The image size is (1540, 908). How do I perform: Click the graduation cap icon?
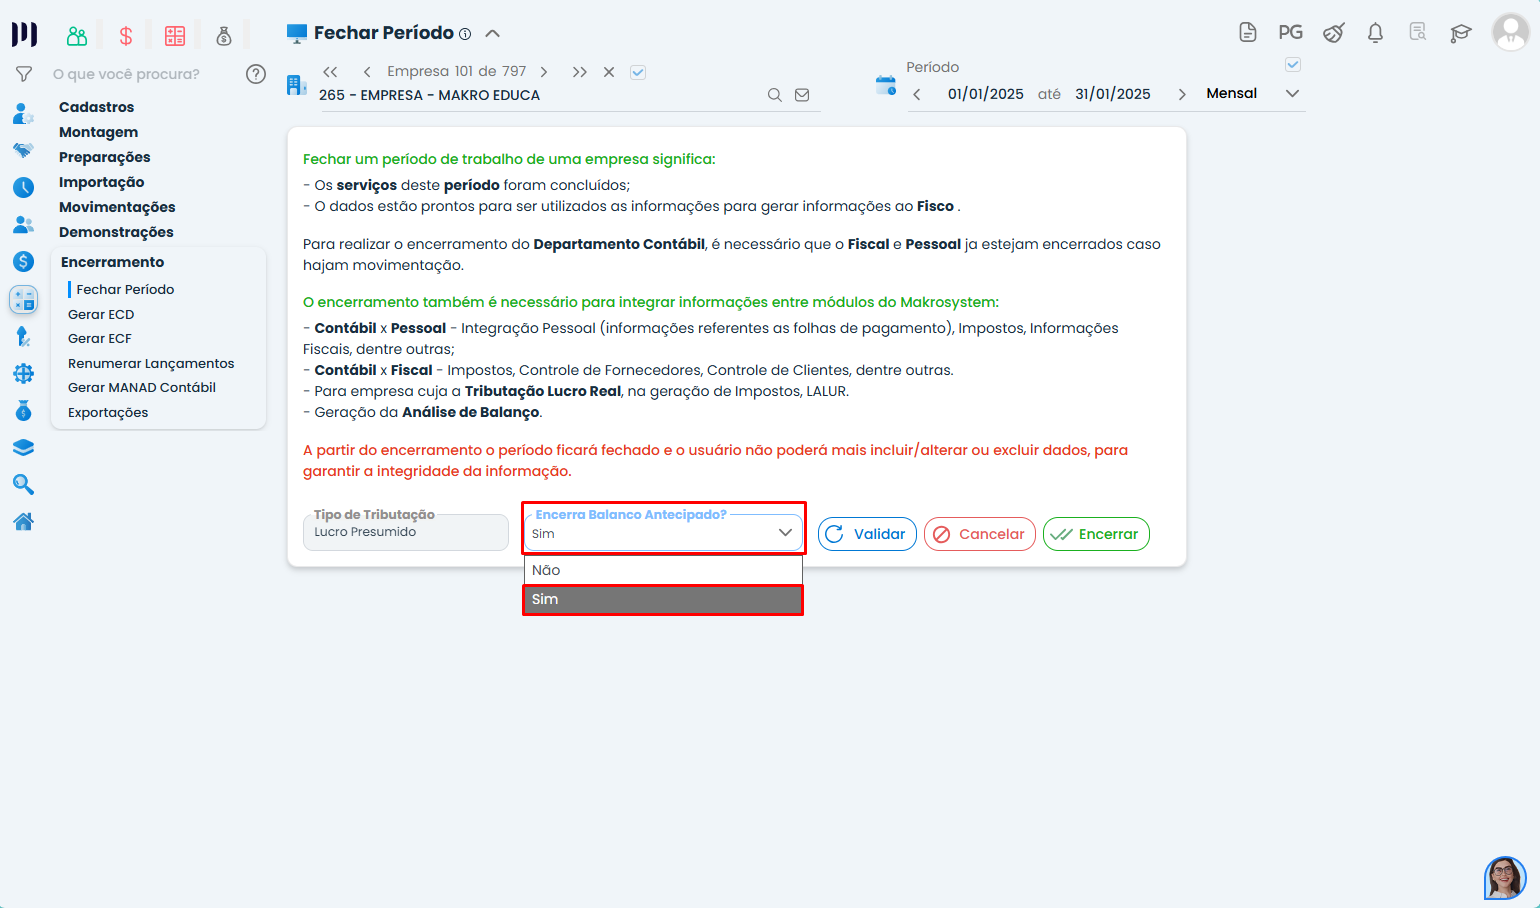click(x=1461, y=33)
